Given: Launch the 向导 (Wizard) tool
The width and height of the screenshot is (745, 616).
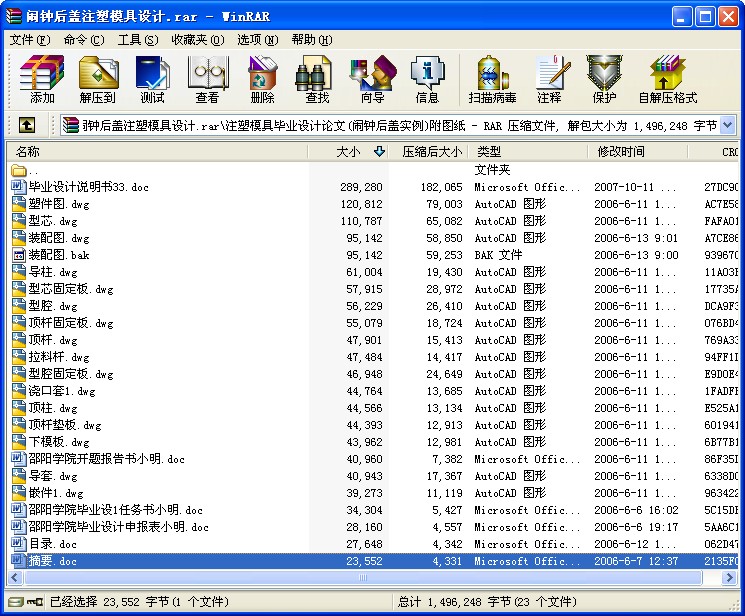Looking at the screenshot, I should [372, 79].
